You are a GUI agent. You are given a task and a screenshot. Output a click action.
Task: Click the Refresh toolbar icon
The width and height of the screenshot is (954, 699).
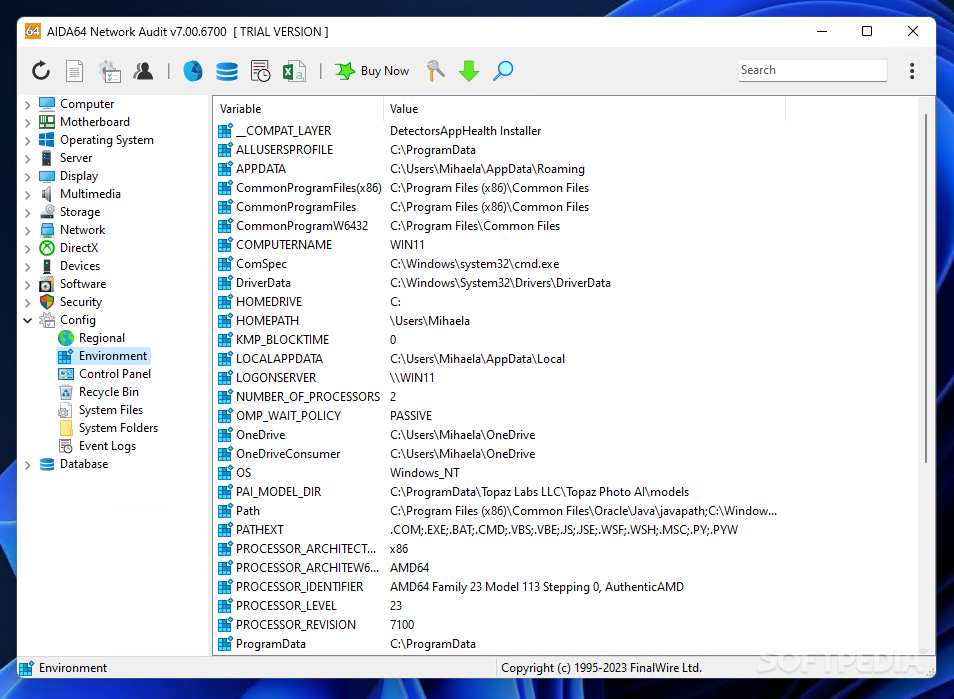(x=41, y=71)
